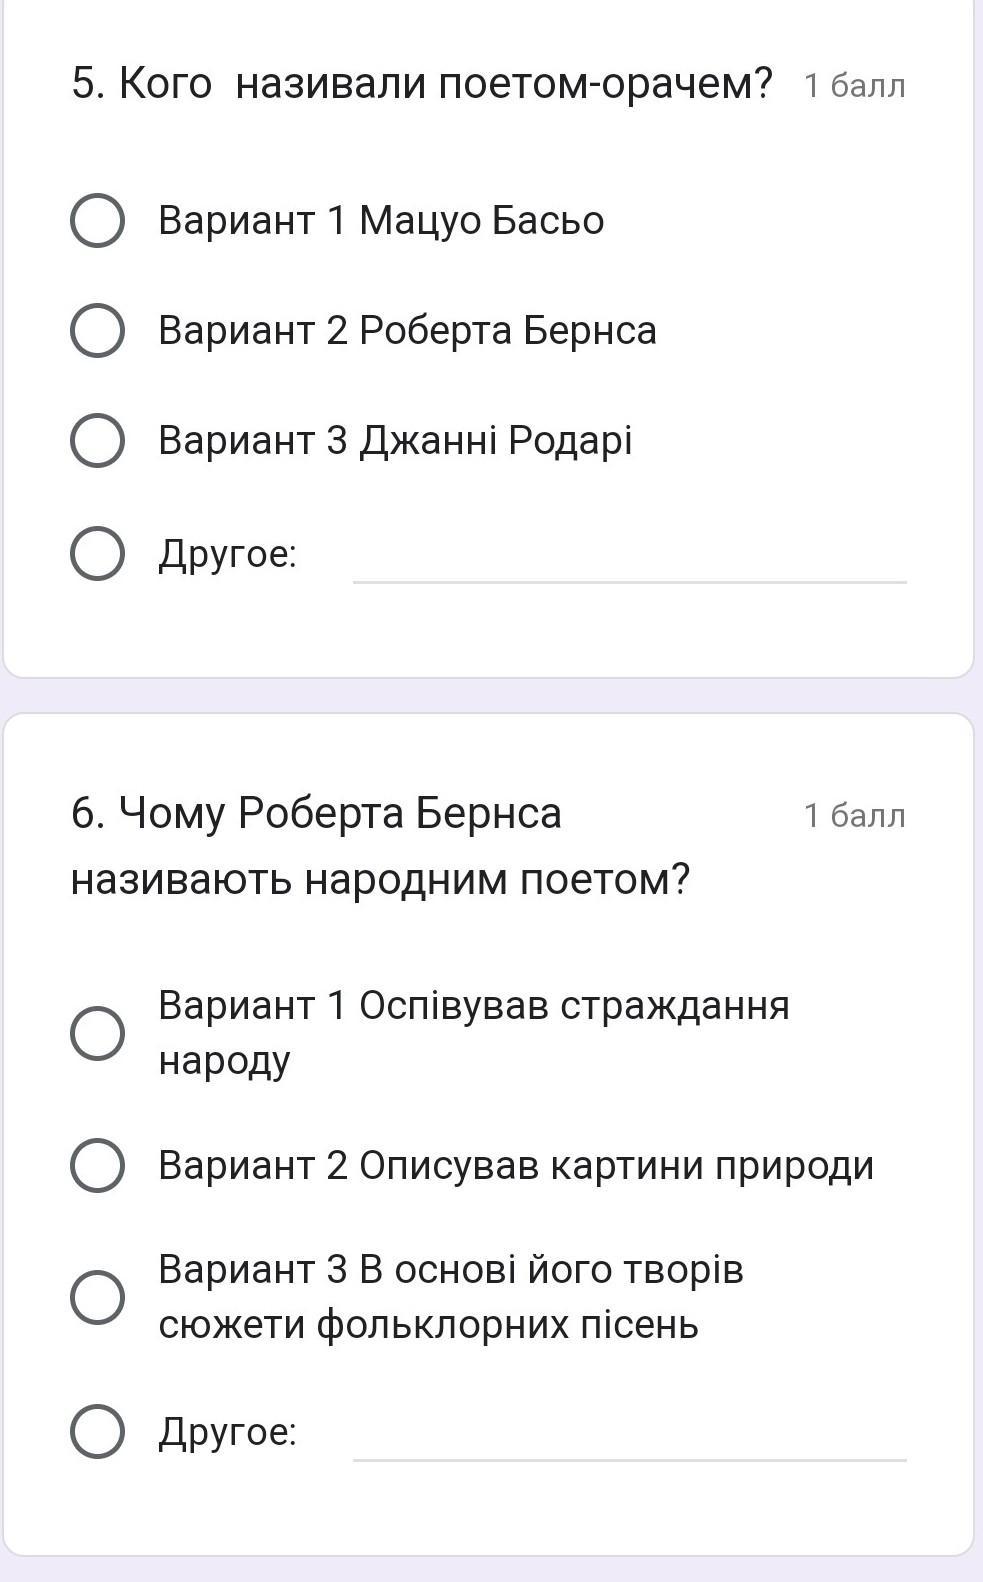Mark the Джанні Родарі radio button
The width and height of the screenshot is (983, 1582).
point(97,441)
